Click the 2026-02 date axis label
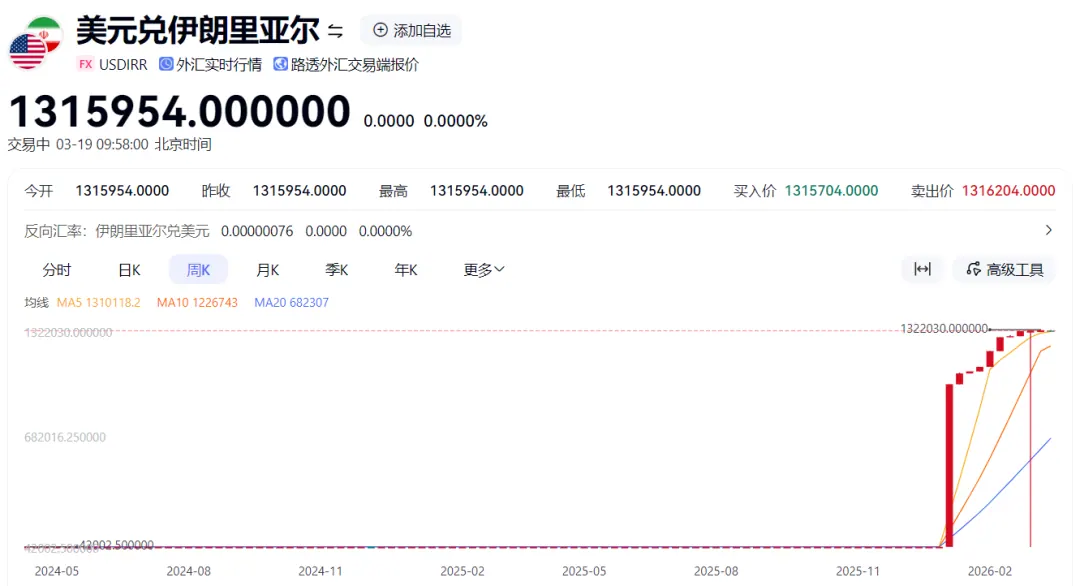The height and width of the screenshot is (586, 1080). [x=990, y=571]
